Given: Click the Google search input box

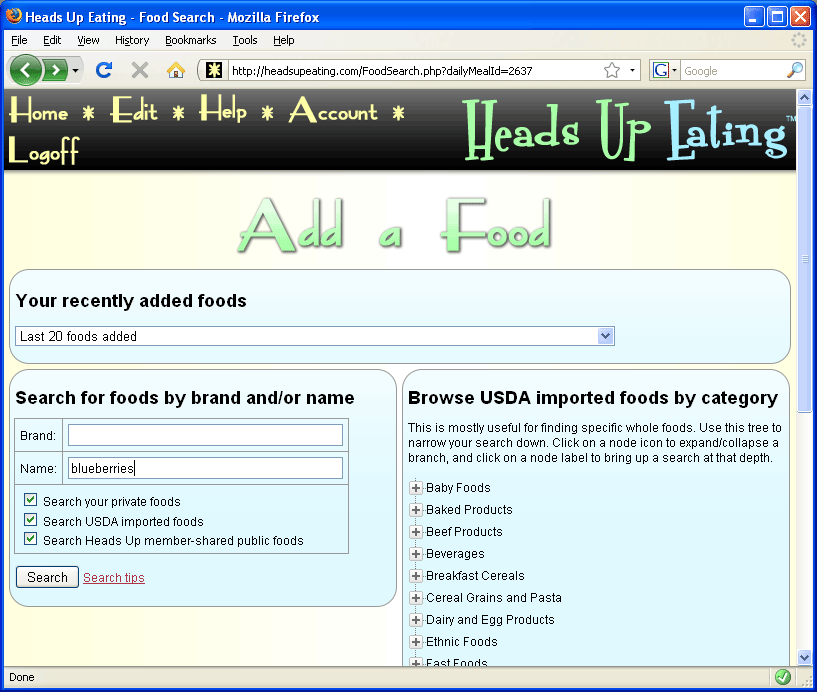Looking at the screenshot, I should coord(733,70).
